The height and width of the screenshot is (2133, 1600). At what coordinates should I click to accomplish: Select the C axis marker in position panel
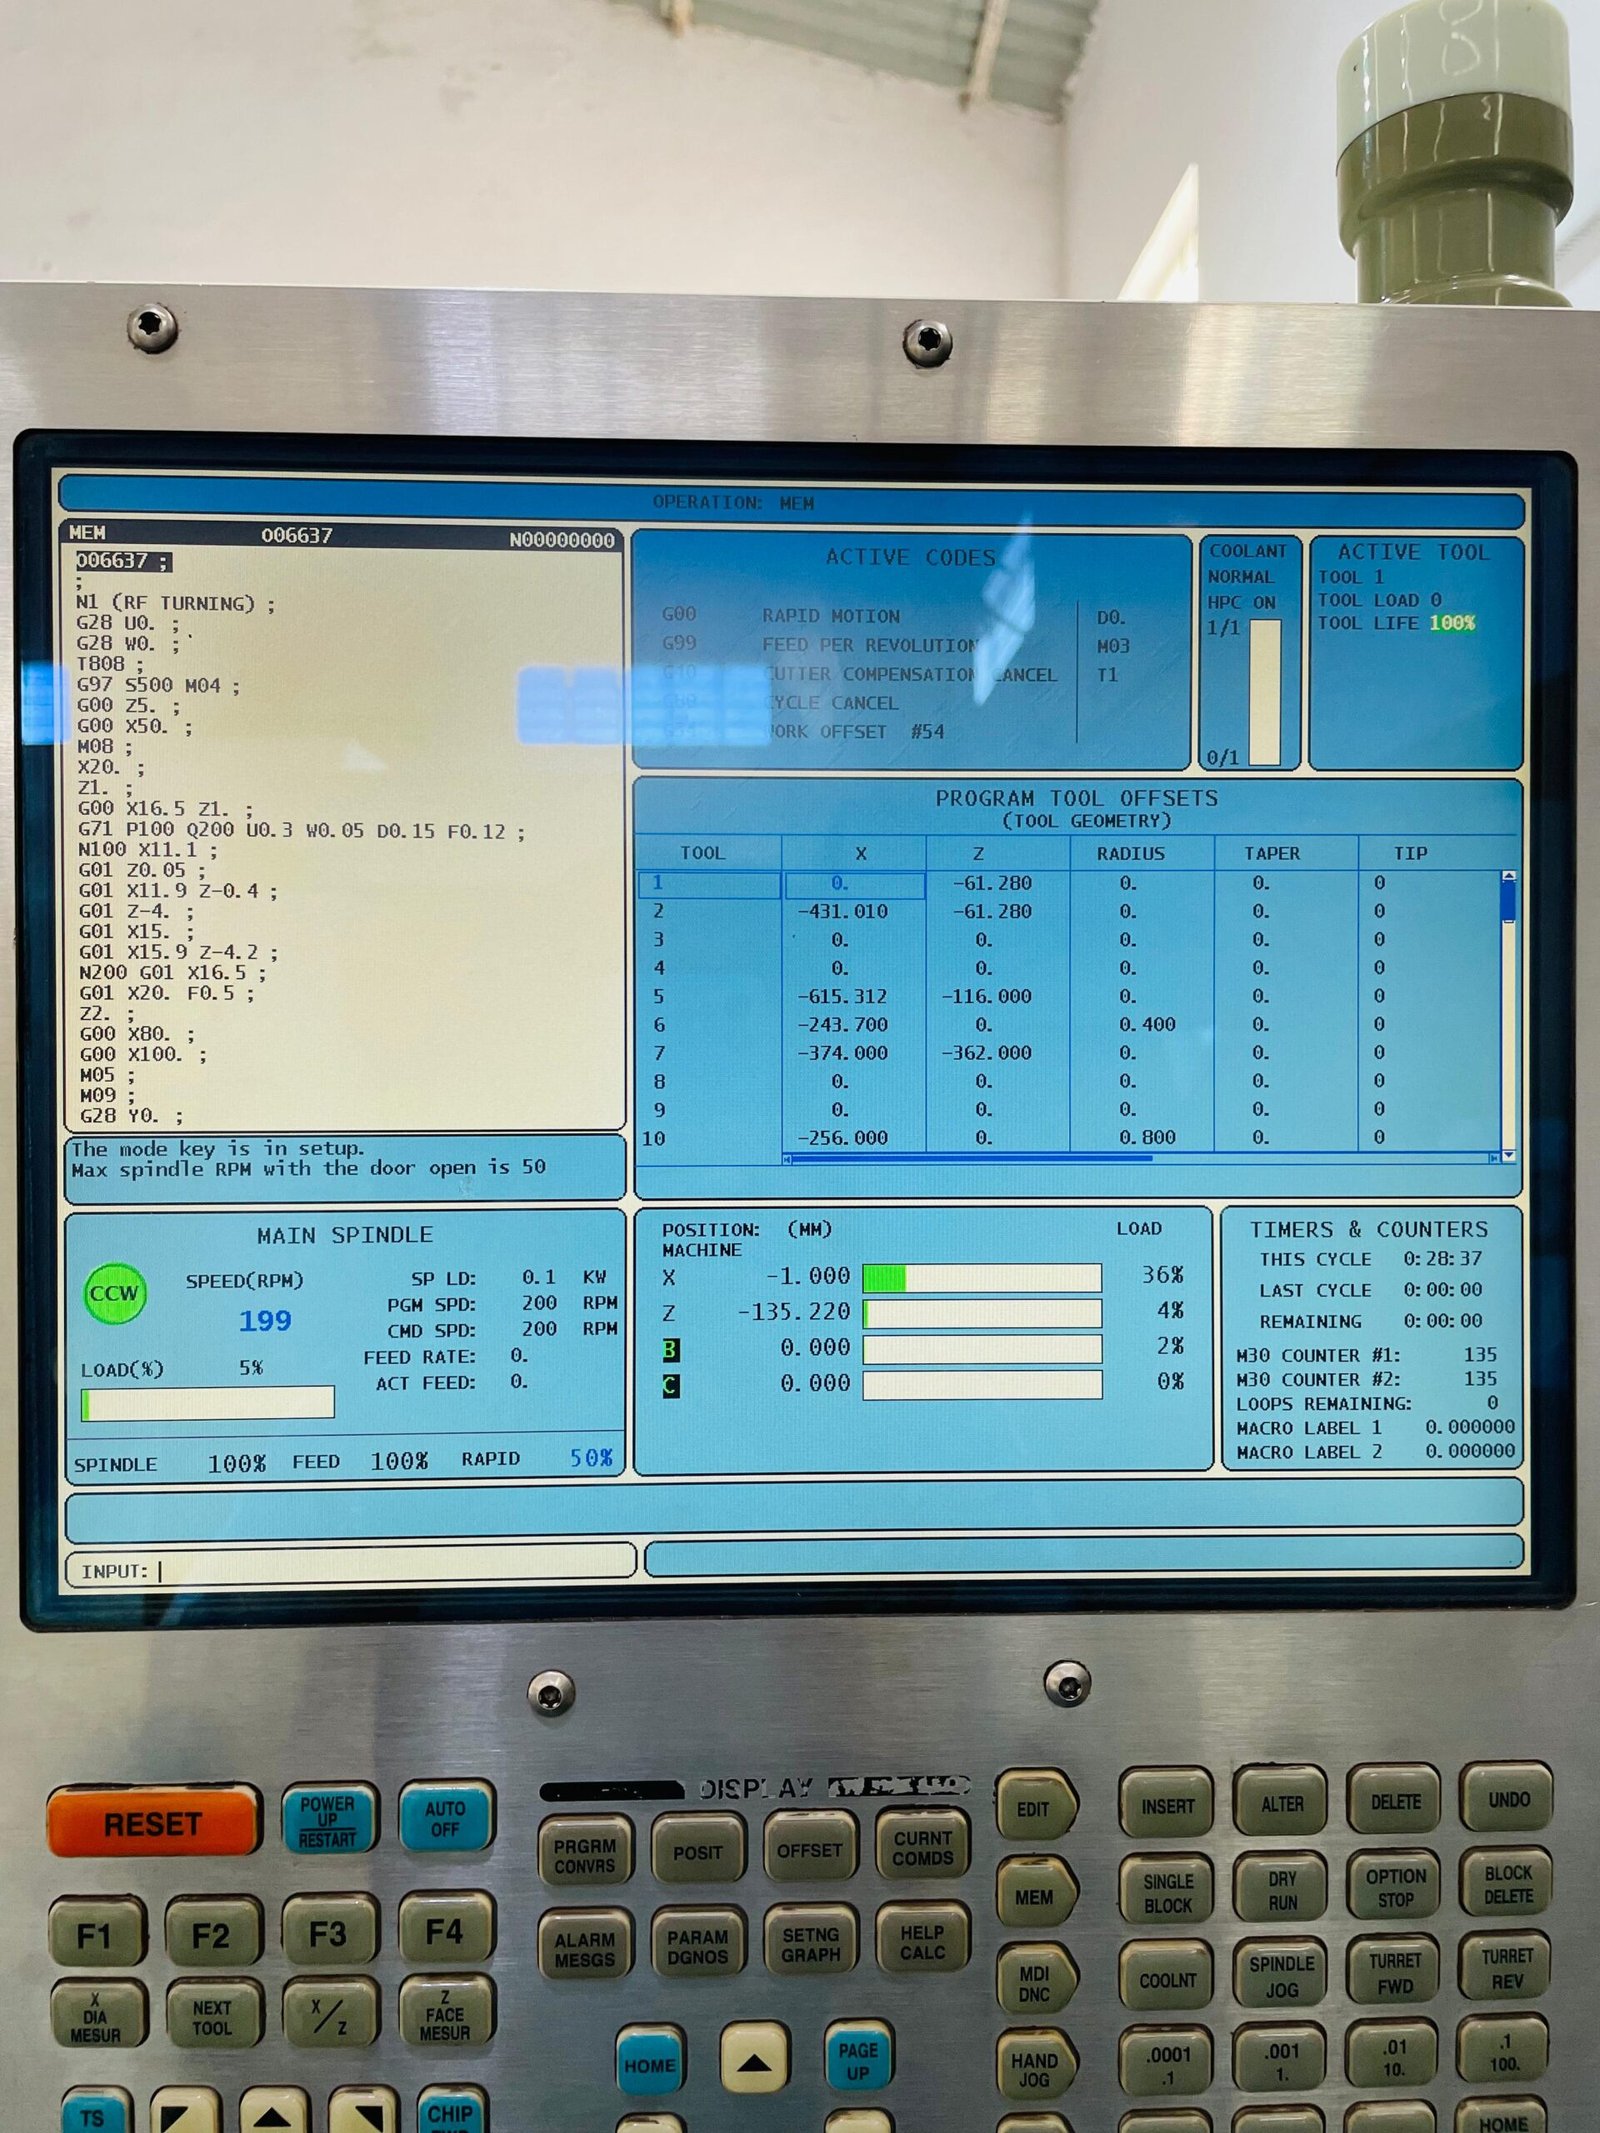pyautogui.click(x=670, y=1385)
